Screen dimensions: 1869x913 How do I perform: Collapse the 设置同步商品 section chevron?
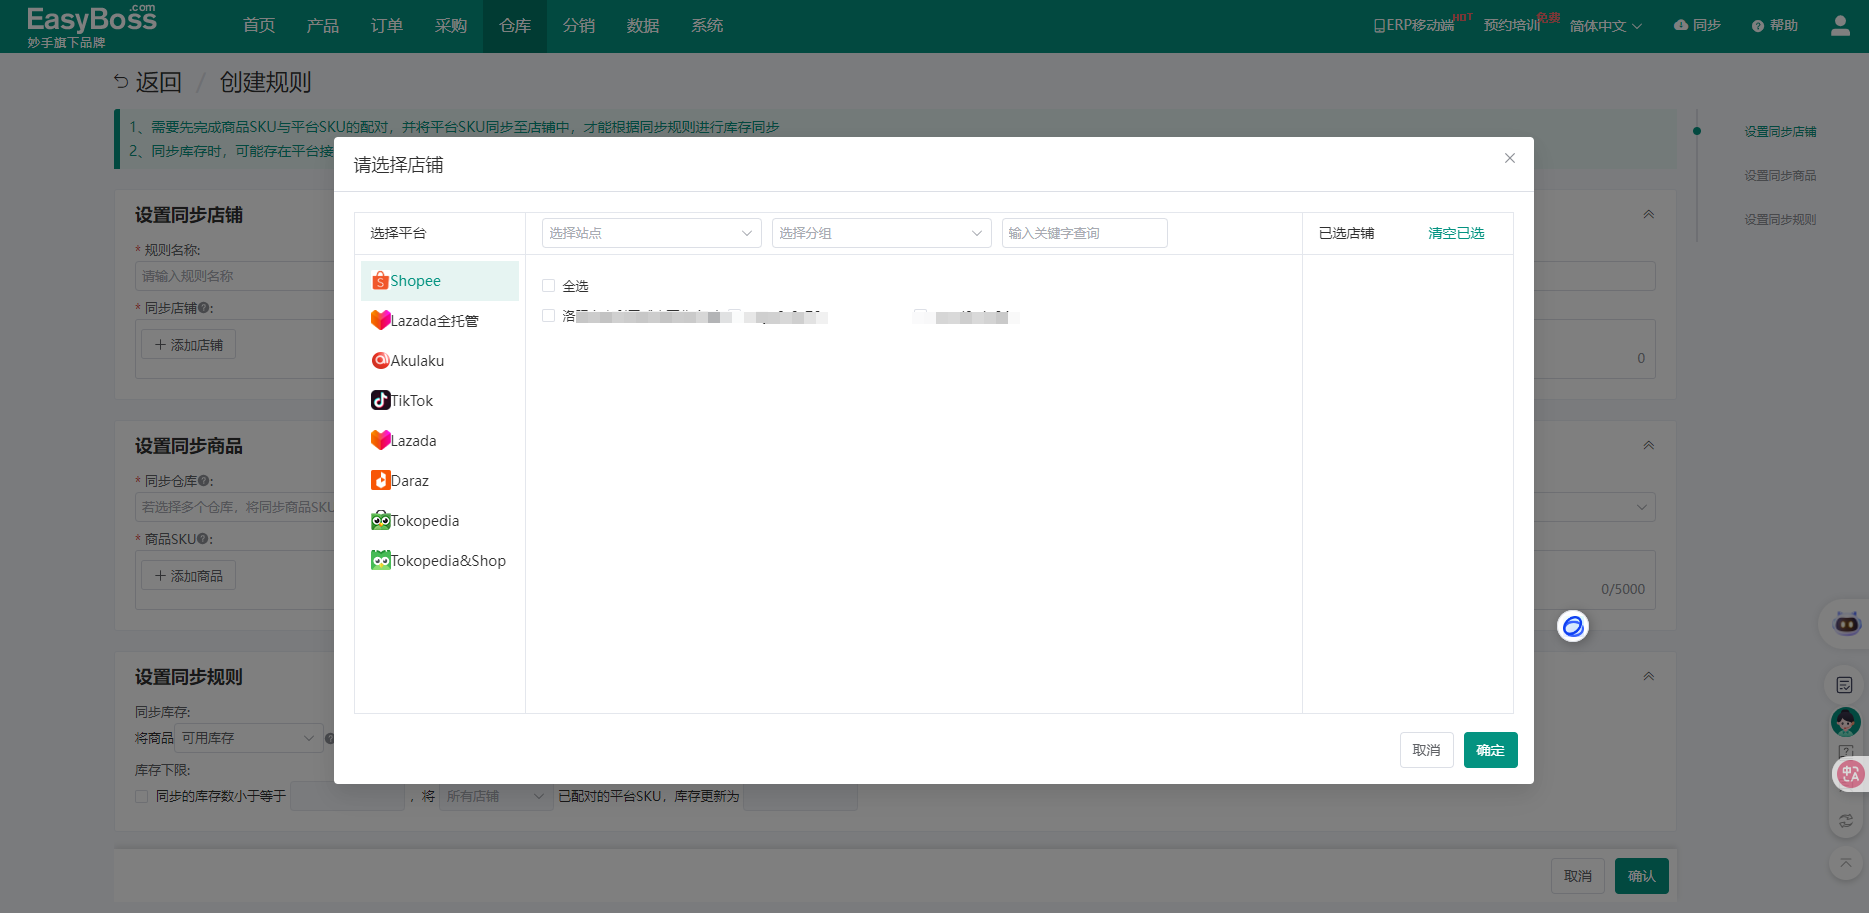pos(1649,446)
